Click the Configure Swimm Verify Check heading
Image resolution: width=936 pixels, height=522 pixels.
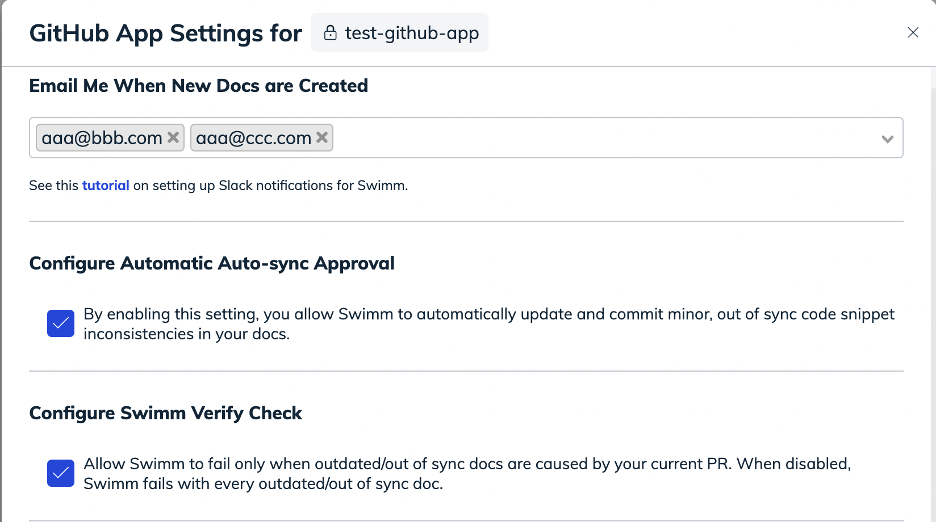165,413
